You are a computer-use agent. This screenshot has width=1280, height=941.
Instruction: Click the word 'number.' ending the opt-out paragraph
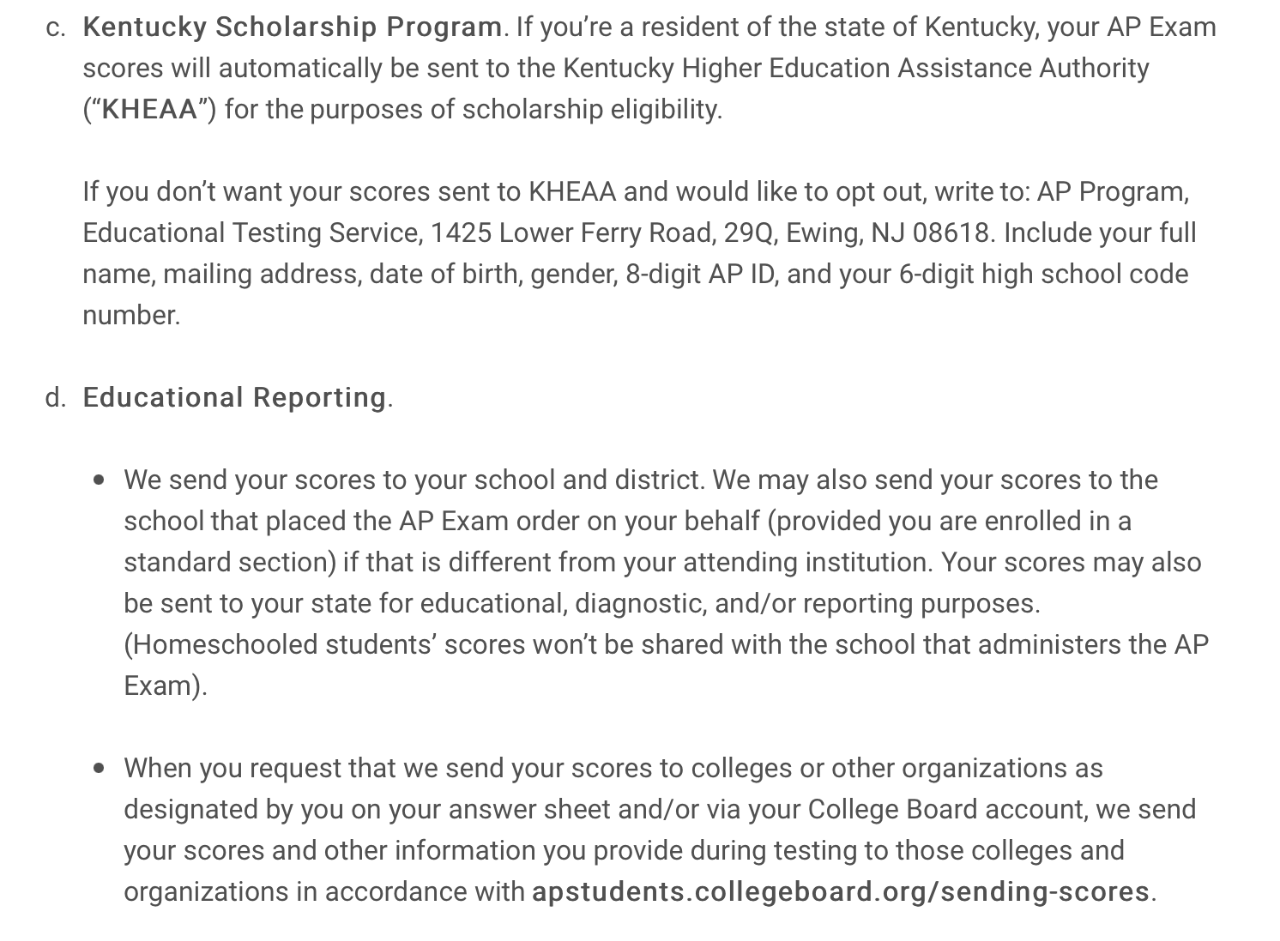click(131, 316)
